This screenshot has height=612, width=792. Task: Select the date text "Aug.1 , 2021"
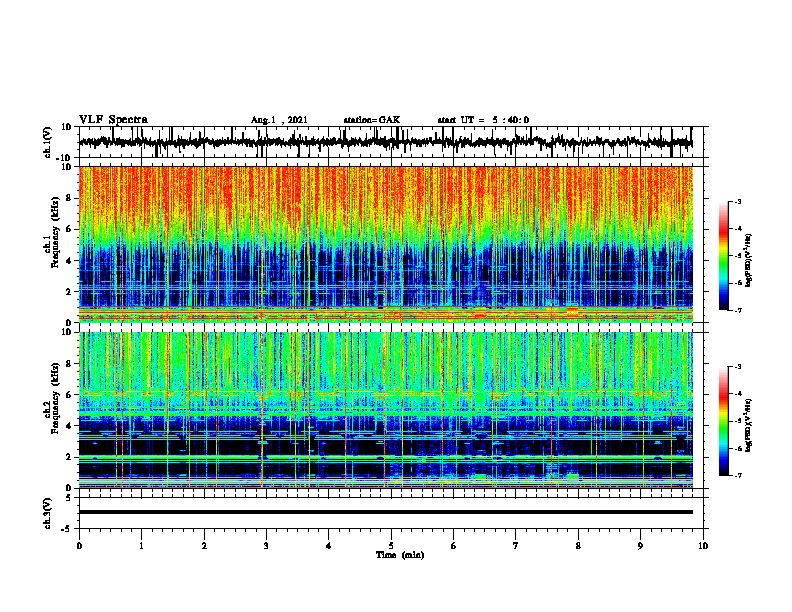coord(279,120)
